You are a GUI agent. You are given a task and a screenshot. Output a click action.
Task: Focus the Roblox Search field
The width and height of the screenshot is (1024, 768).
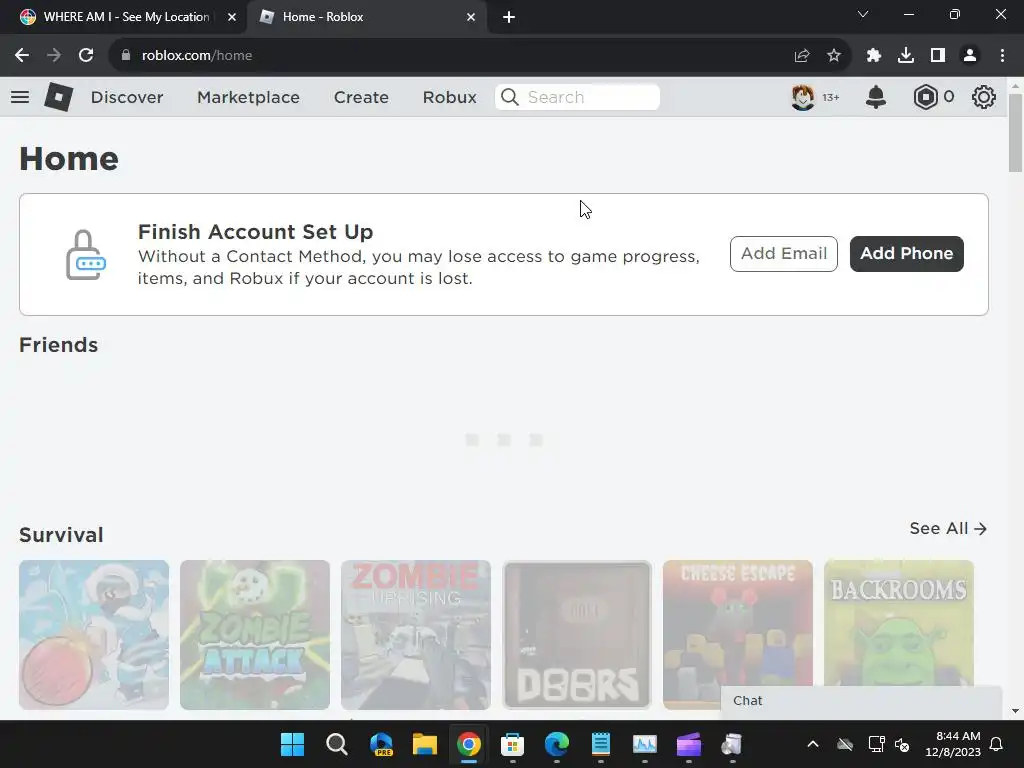click(577, 97)
